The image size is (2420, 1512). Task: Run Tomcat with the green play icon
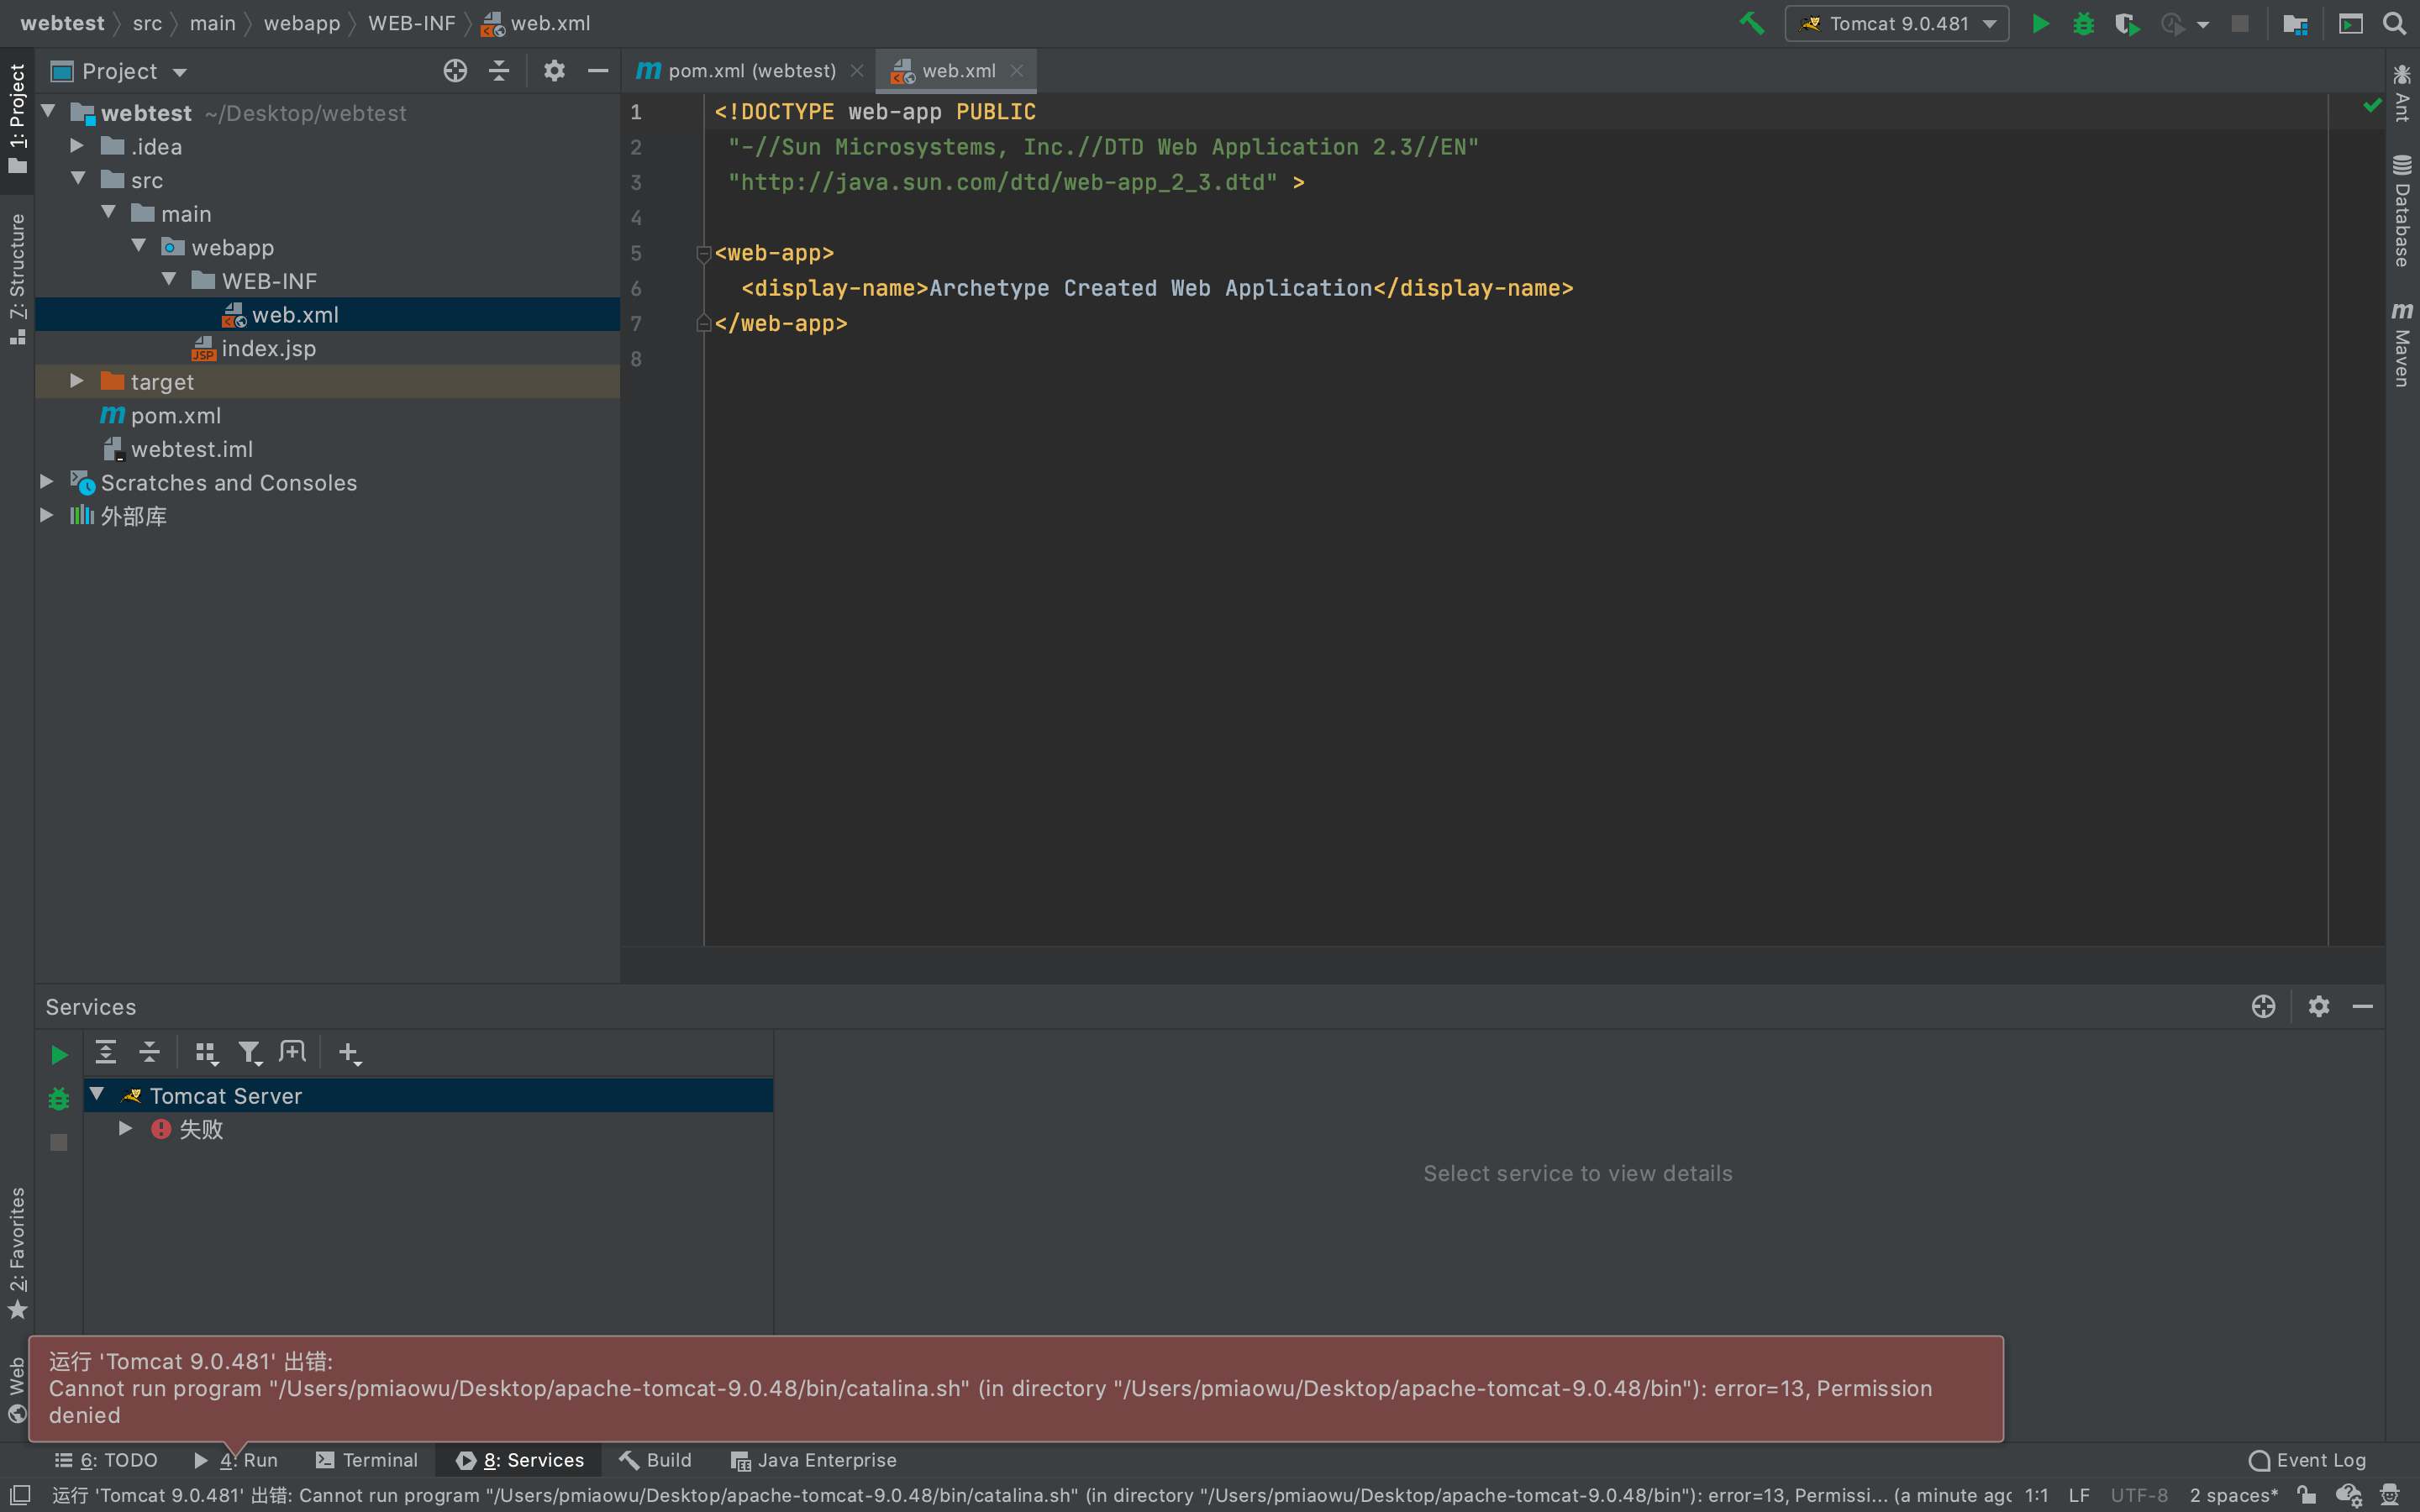click(x=2040, y=23)
